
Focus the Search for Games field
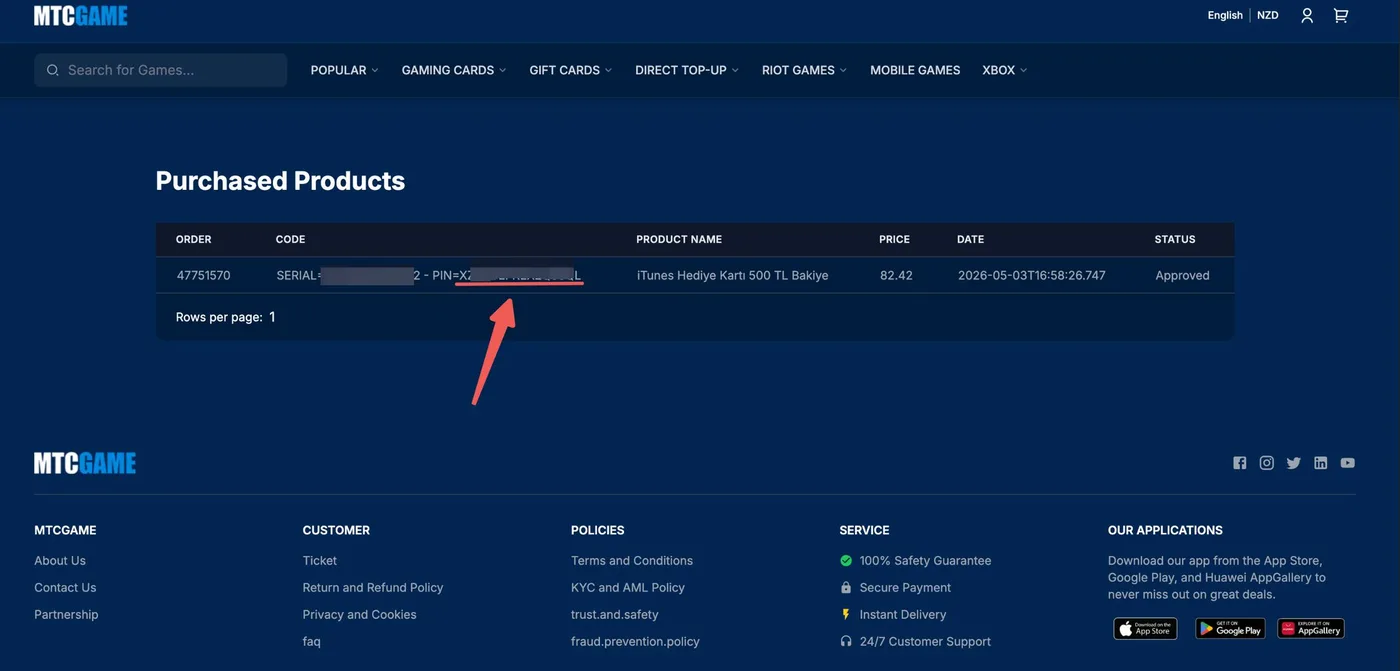(x=161, y=70)
